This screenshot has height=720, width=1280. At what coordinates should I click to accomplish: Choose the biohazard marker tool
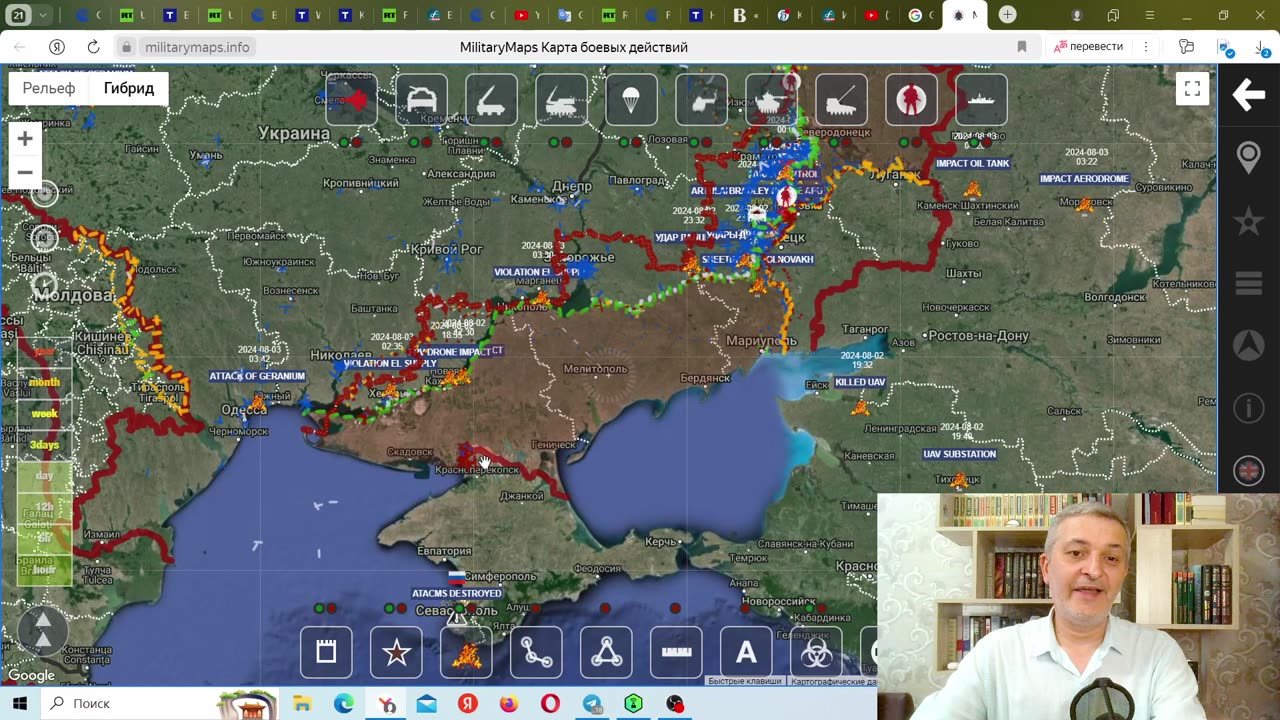coord(816,652)
